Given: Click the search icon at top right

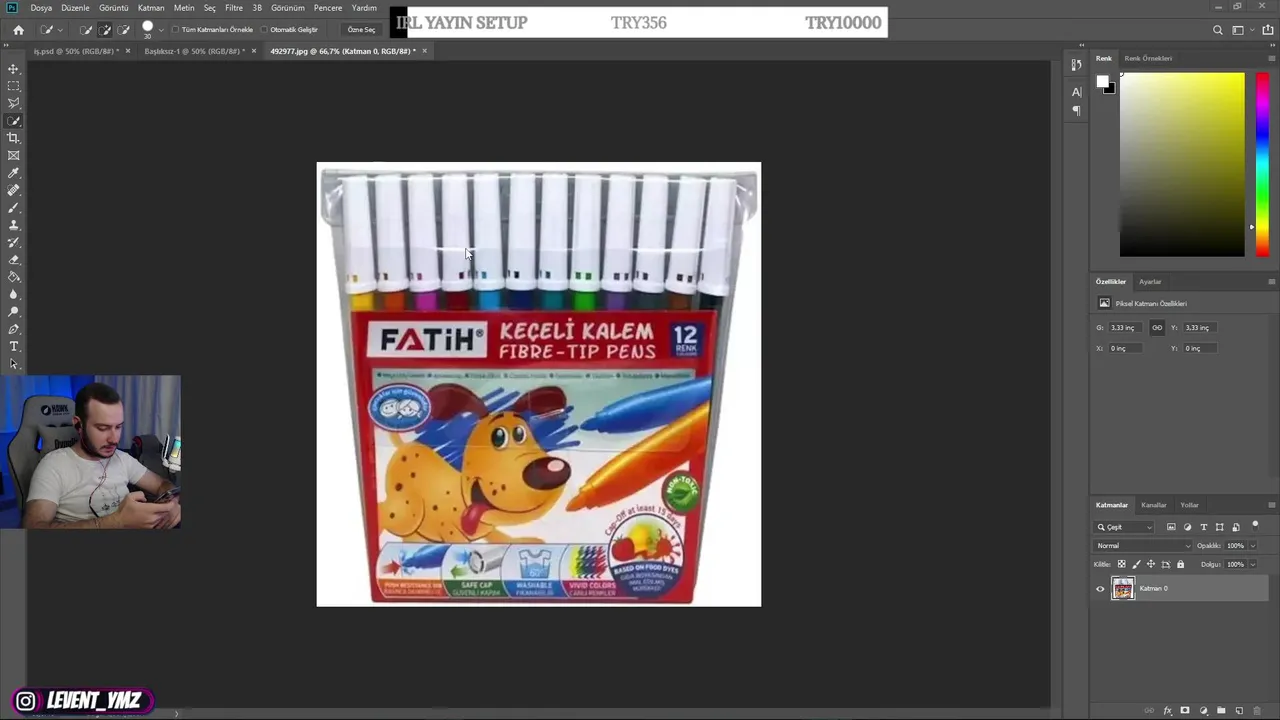Looking at the screenshot, I should [x=1217, y=30].
